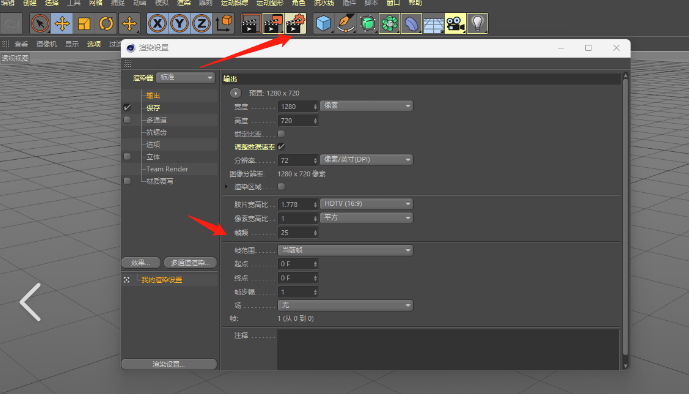Go to previous image with left chevron

30,302
